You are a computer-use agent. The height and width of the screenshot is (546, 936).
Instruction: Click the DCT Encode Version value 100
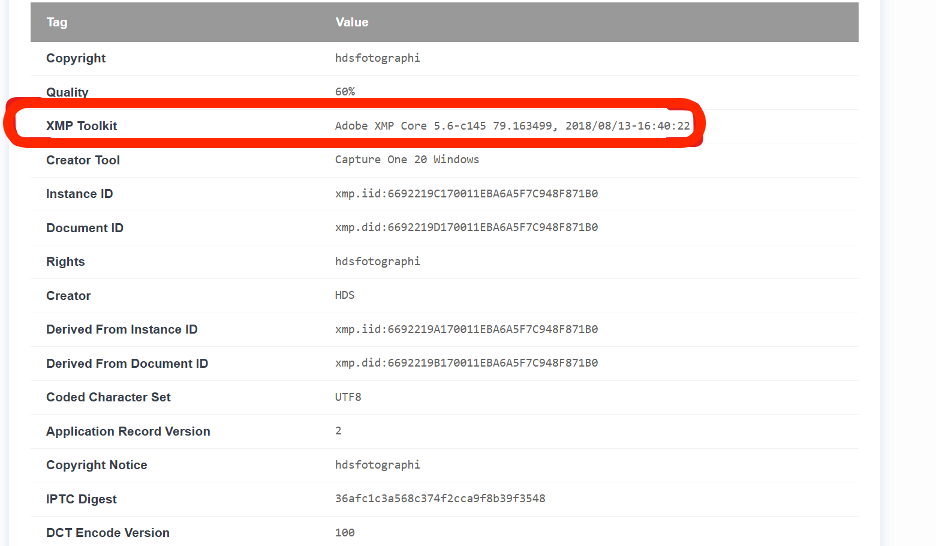coord(345,533)
